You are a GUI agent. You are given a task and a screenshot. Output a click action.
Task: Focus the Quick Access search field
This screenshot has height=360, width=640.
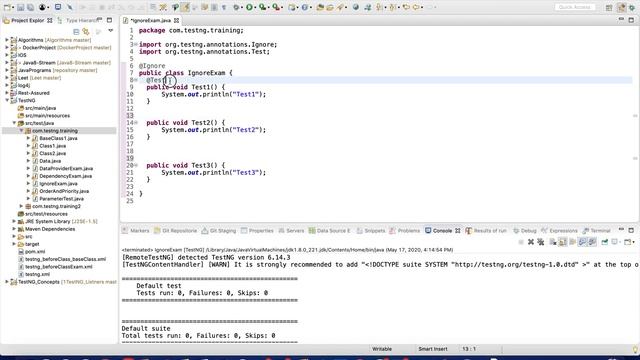575,7
